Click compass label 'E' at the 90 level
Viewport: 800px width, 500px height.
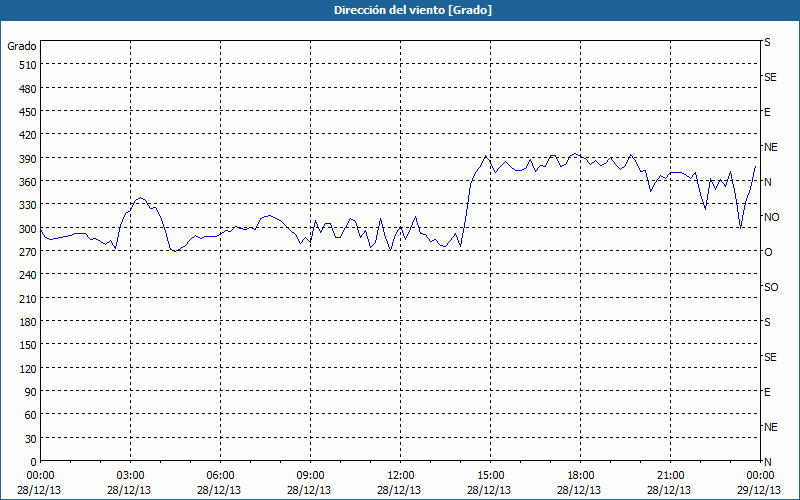pos(767,392)
